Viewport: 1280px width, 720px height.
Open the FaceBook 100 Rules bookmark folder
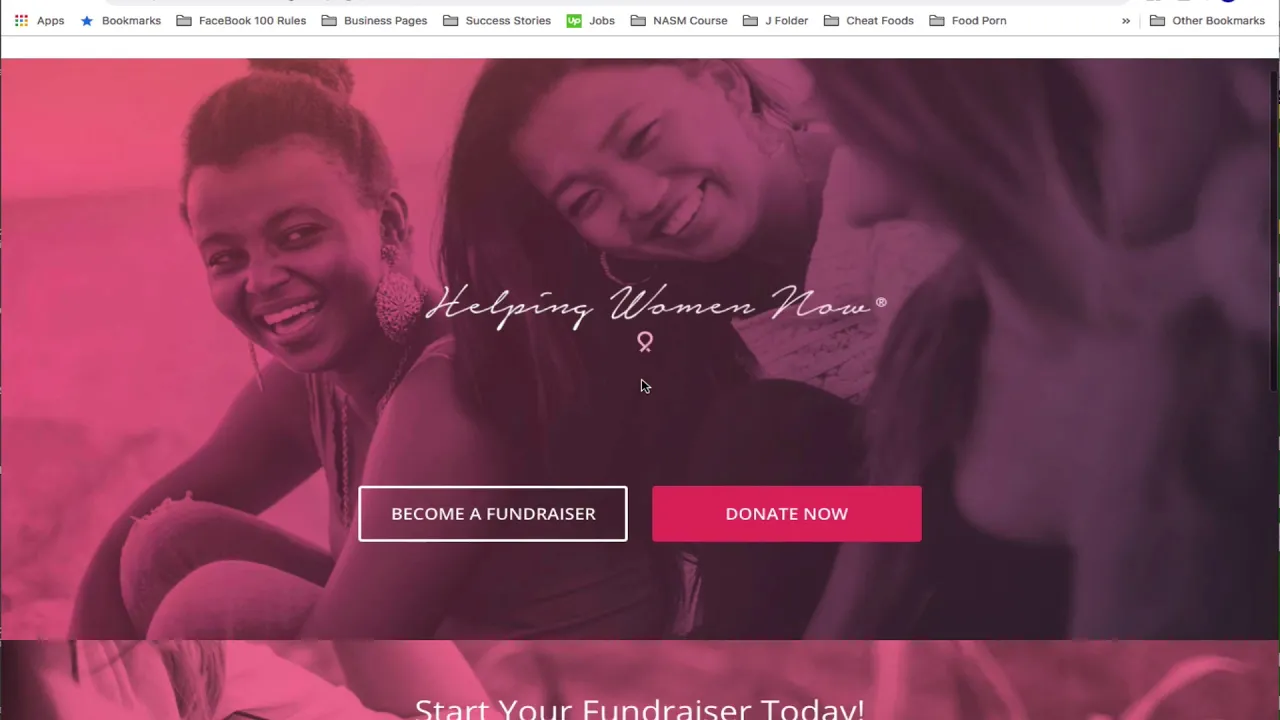241,20
